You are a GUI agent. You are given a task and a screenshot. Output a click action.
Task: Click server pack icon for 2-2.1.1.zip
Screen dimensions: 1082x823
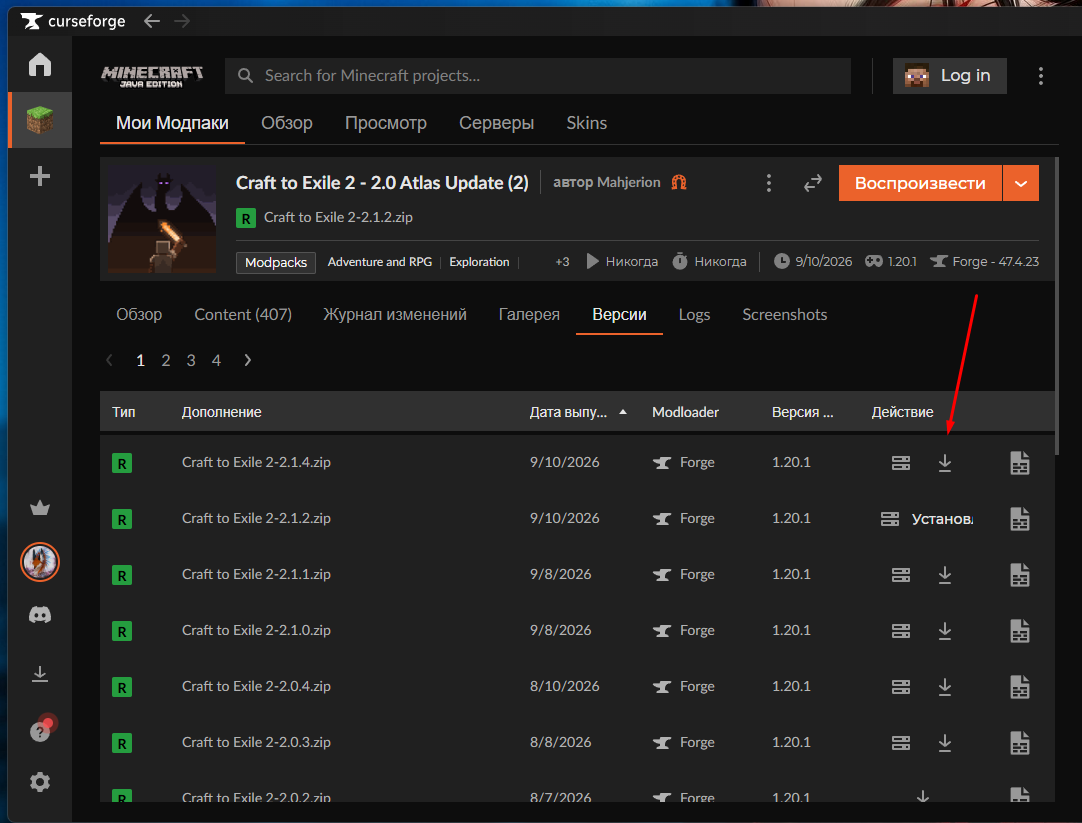click(x=901, y=575)
